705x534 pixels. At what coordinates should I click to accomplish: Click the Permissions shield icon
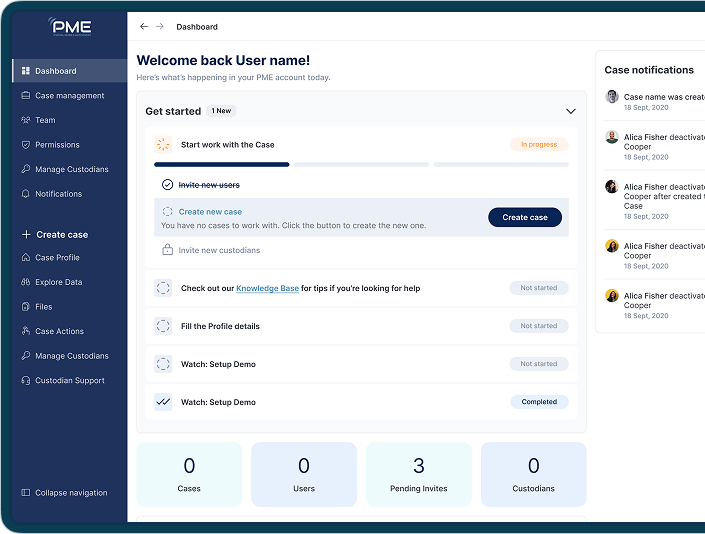click(x=26, y=145)
